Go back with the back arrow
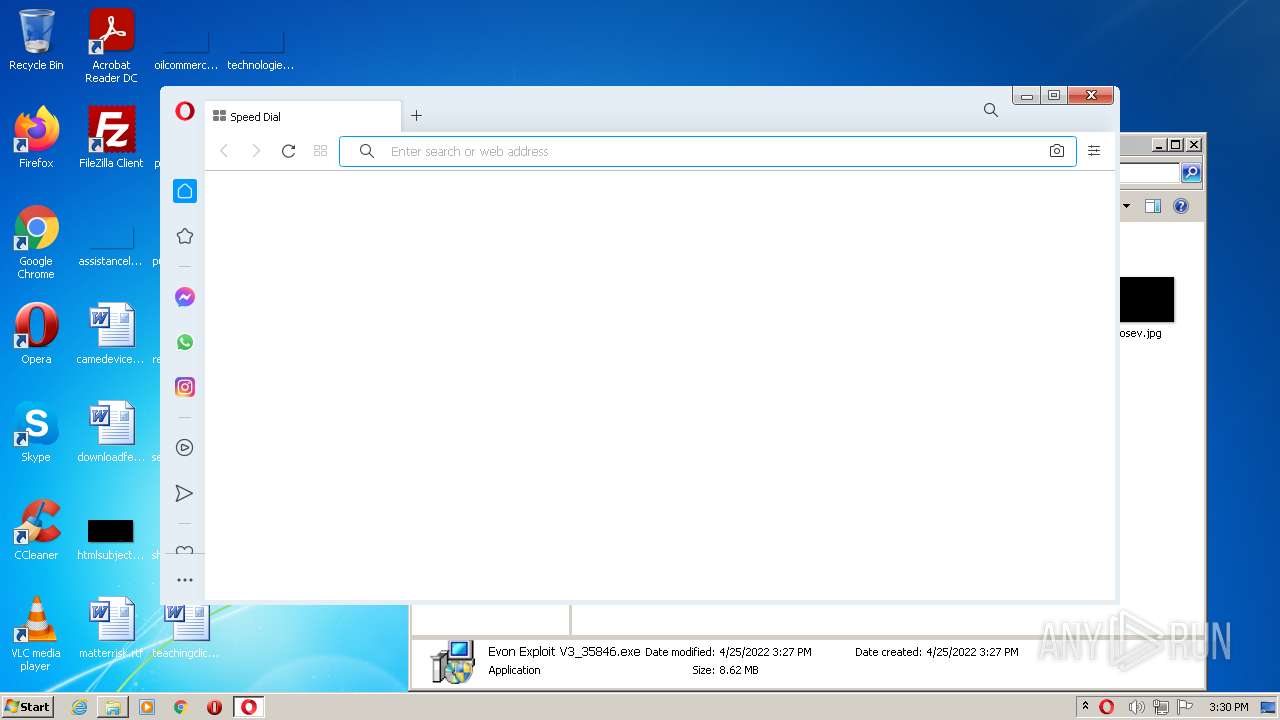The image size is (1280, 720). click(224, 151)
